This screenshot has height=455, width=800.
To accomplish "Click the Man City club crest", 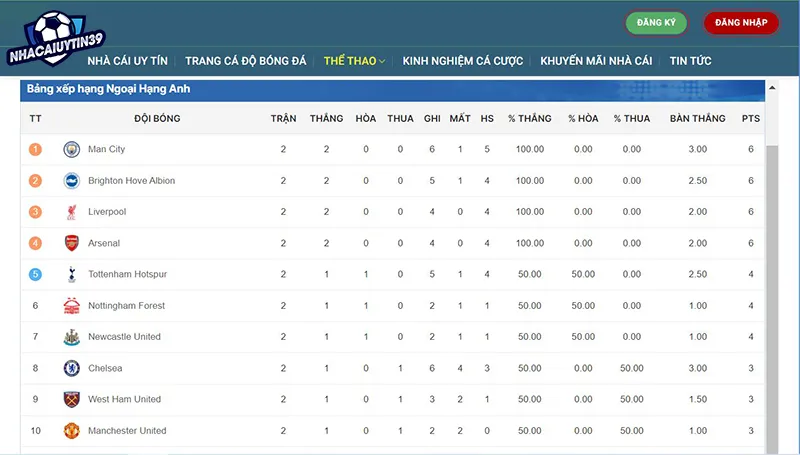I will [x=71, y=149].
